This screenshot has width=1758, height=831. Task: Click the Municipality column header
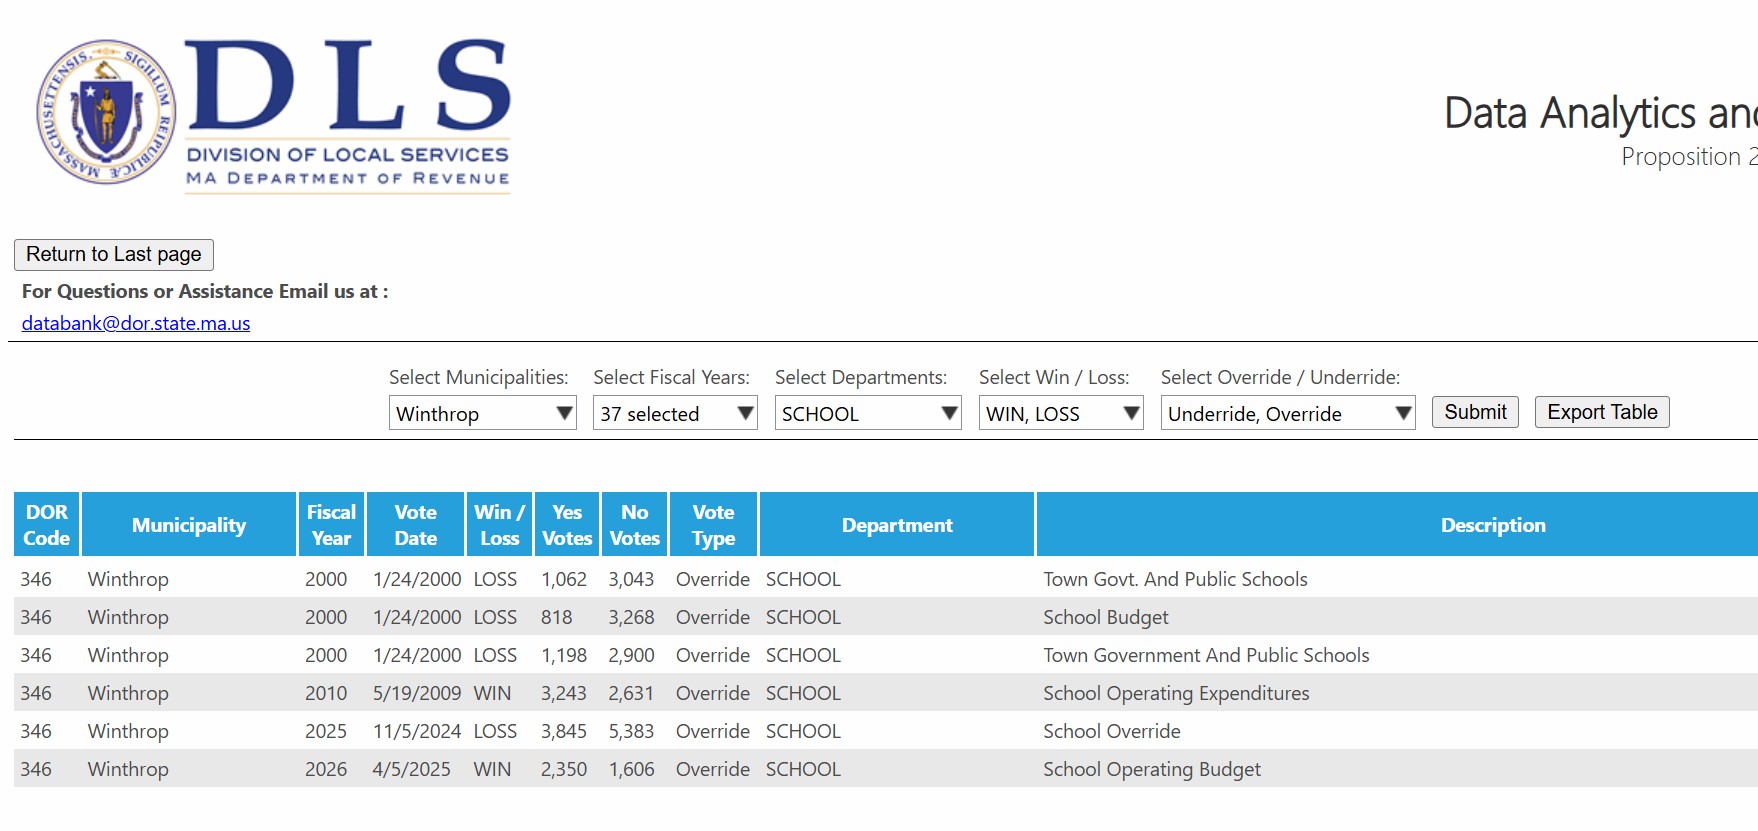tap(189, 525)
